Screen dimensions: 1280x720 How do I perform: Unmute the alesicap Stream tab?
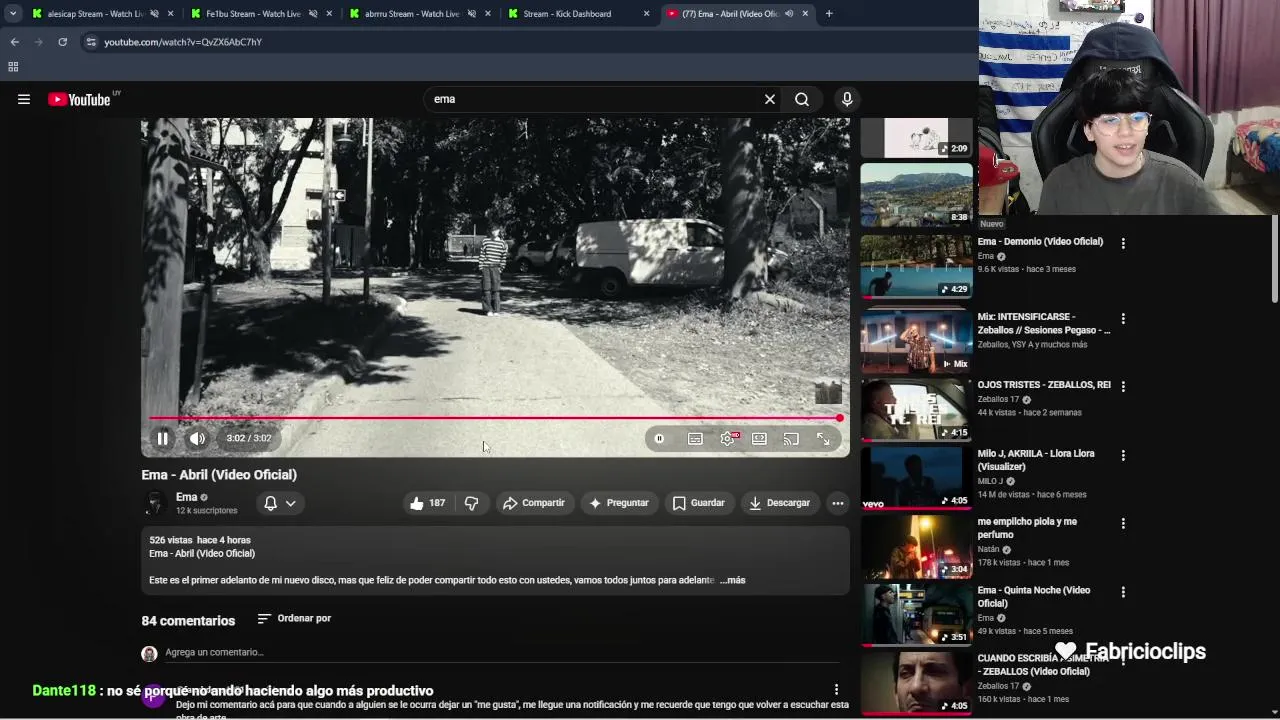pos(154,14)
